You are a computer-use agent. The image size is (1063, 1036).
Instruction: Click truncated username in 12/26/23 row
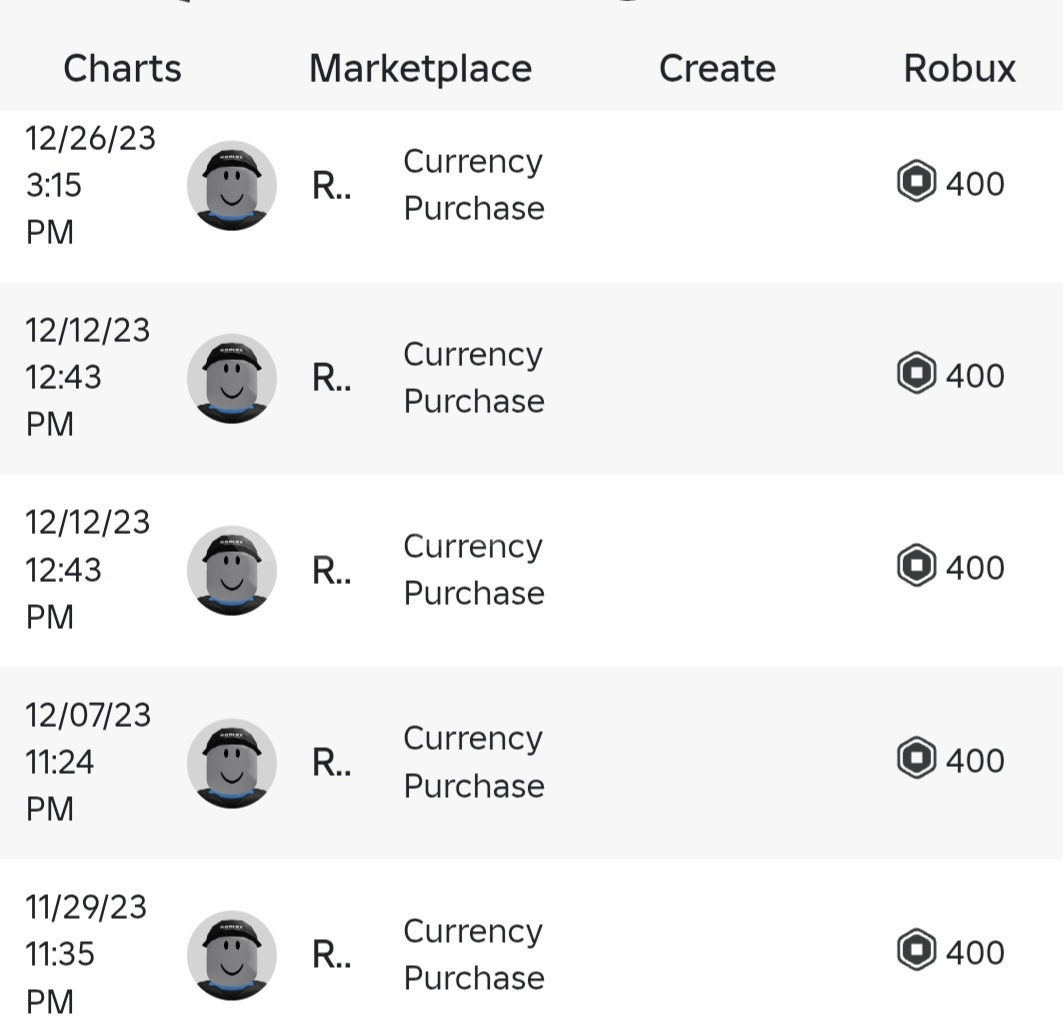coord(331,186)
